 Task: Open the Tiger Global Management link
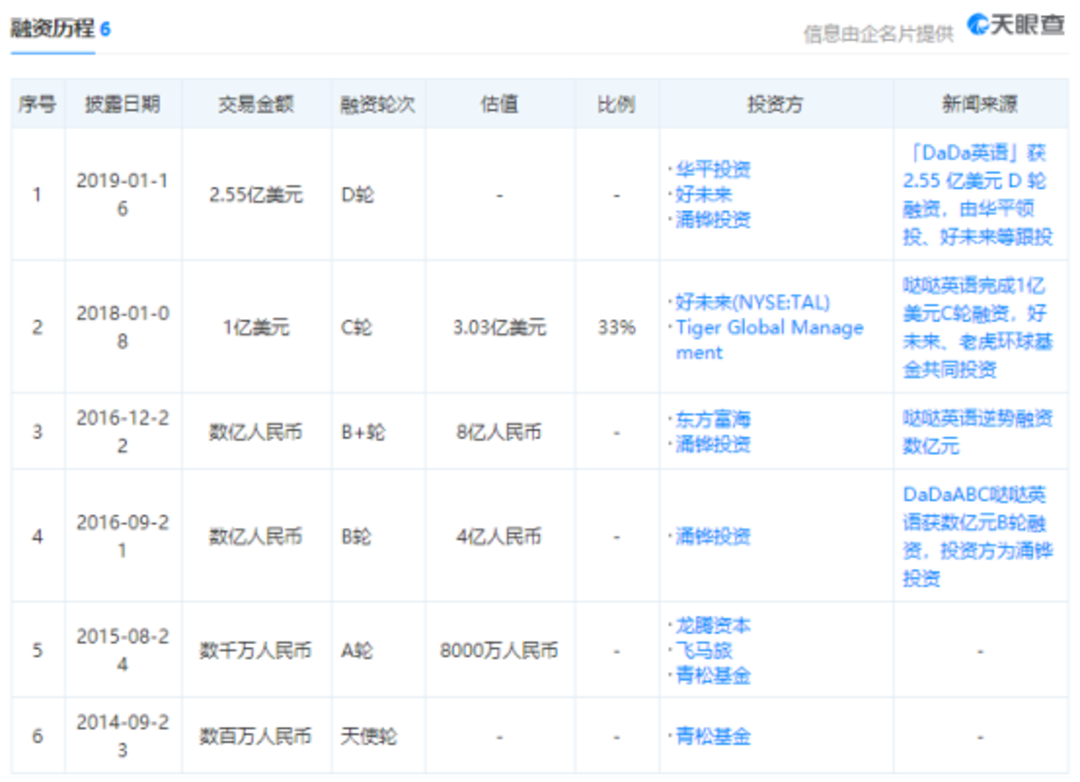[x=769, y=340]
